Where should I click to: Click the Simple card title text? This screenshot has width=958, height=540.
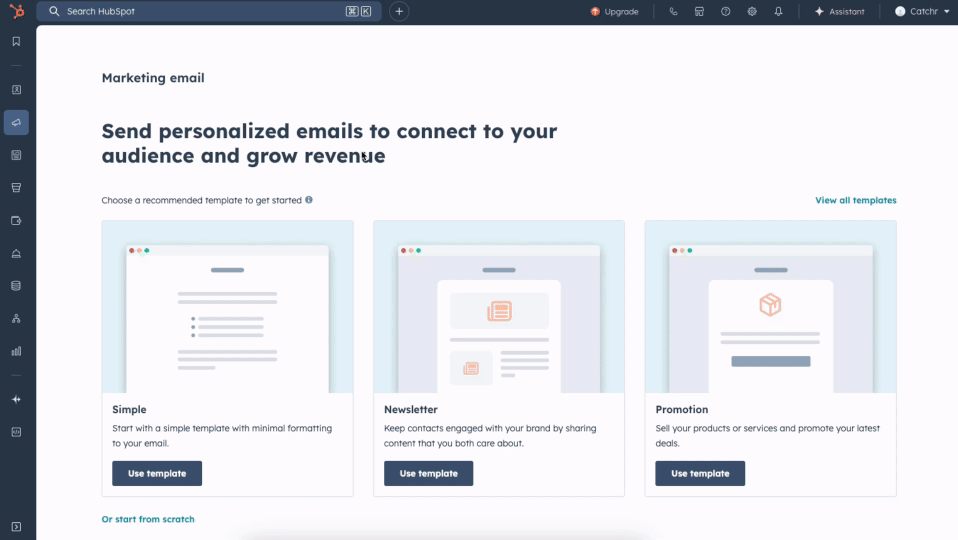click(x=129, y=409)
